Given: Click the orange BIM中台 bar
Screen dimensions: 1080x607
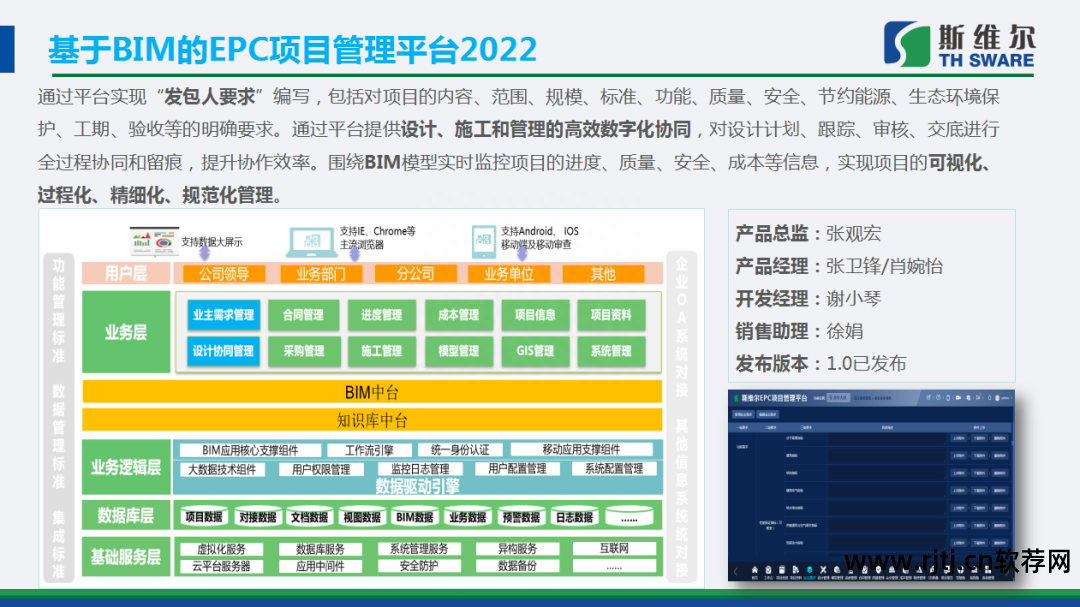Looking at the screenshot, I should click(x=372, y=392).
